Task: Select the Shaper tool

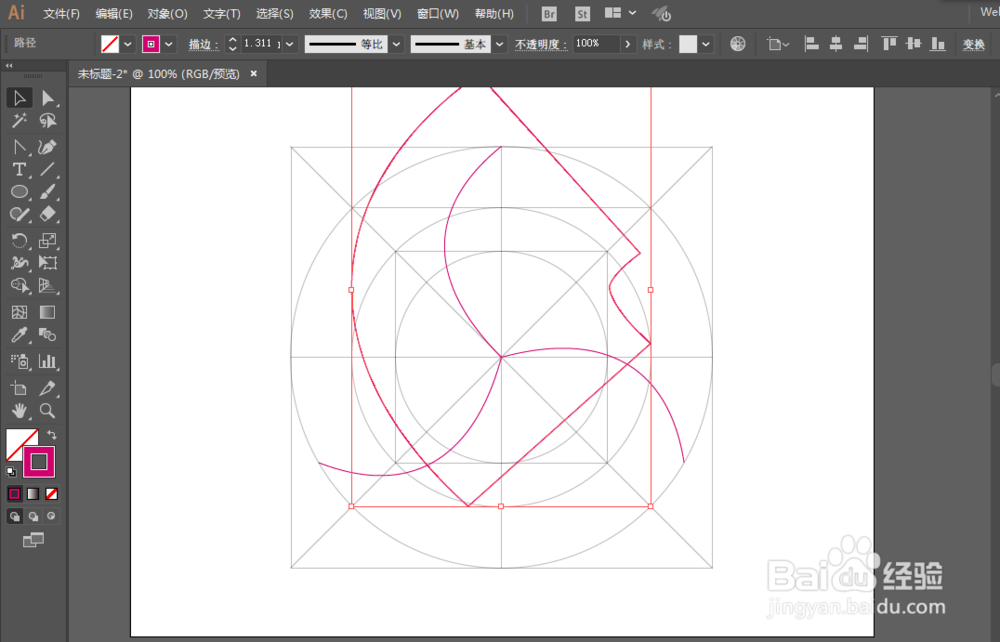Action: point(19,214)
